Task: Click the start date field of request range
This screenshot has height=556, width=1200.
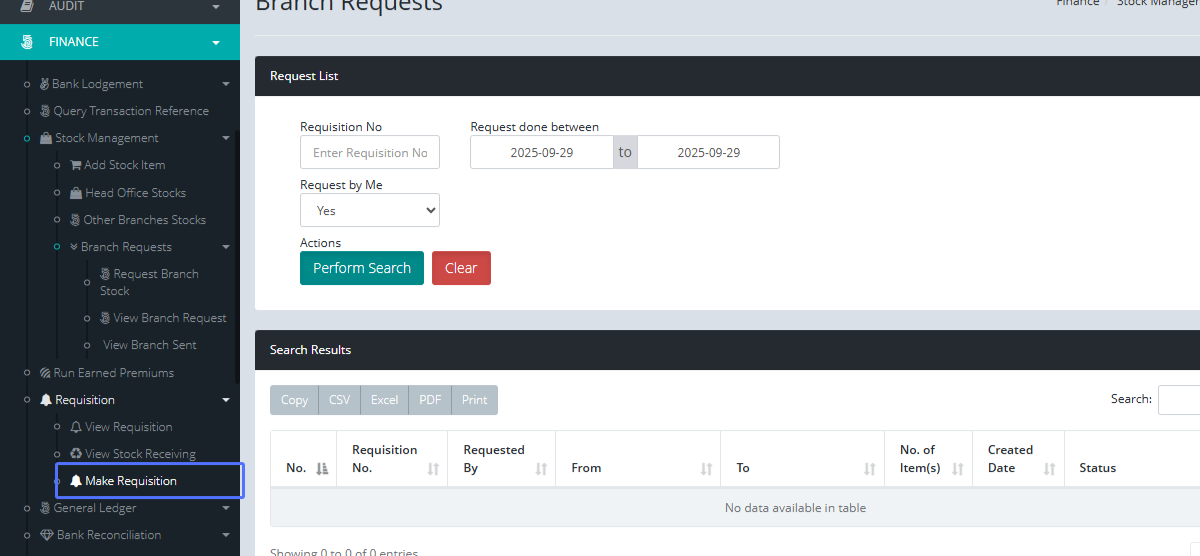Action: 541,152
